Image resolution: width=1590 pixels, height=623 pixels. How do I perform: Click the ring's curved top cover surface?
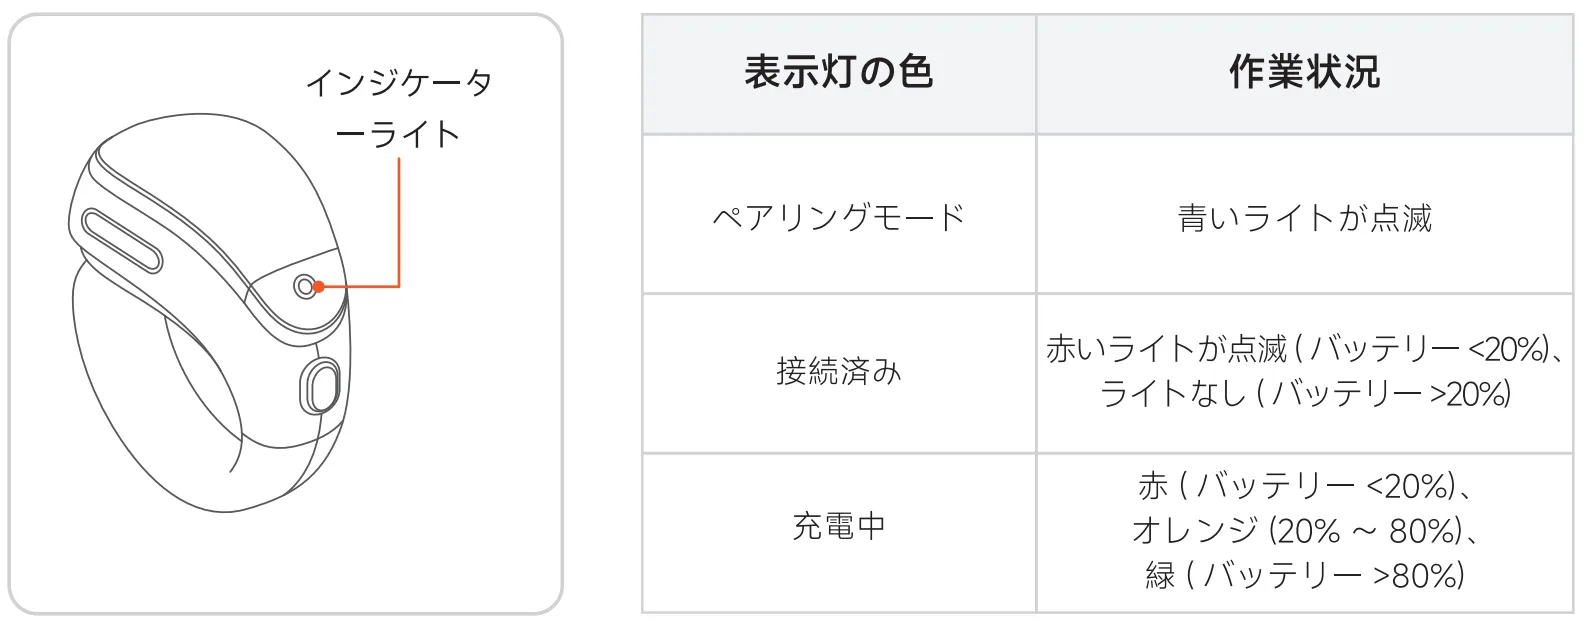(200, 200)
